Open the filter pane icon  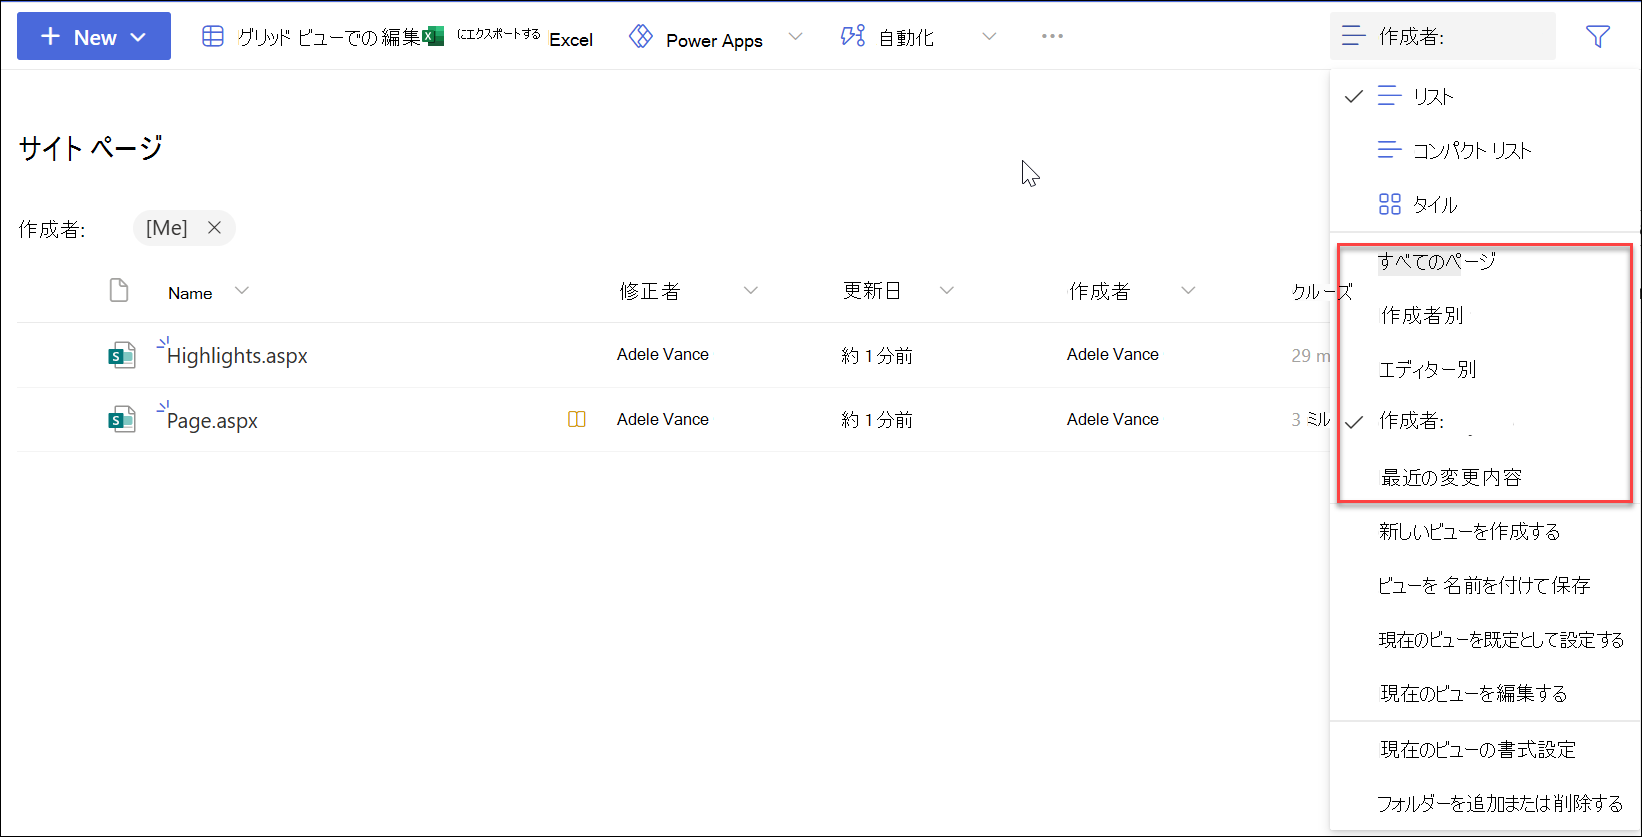click(x=1598, y=36)
